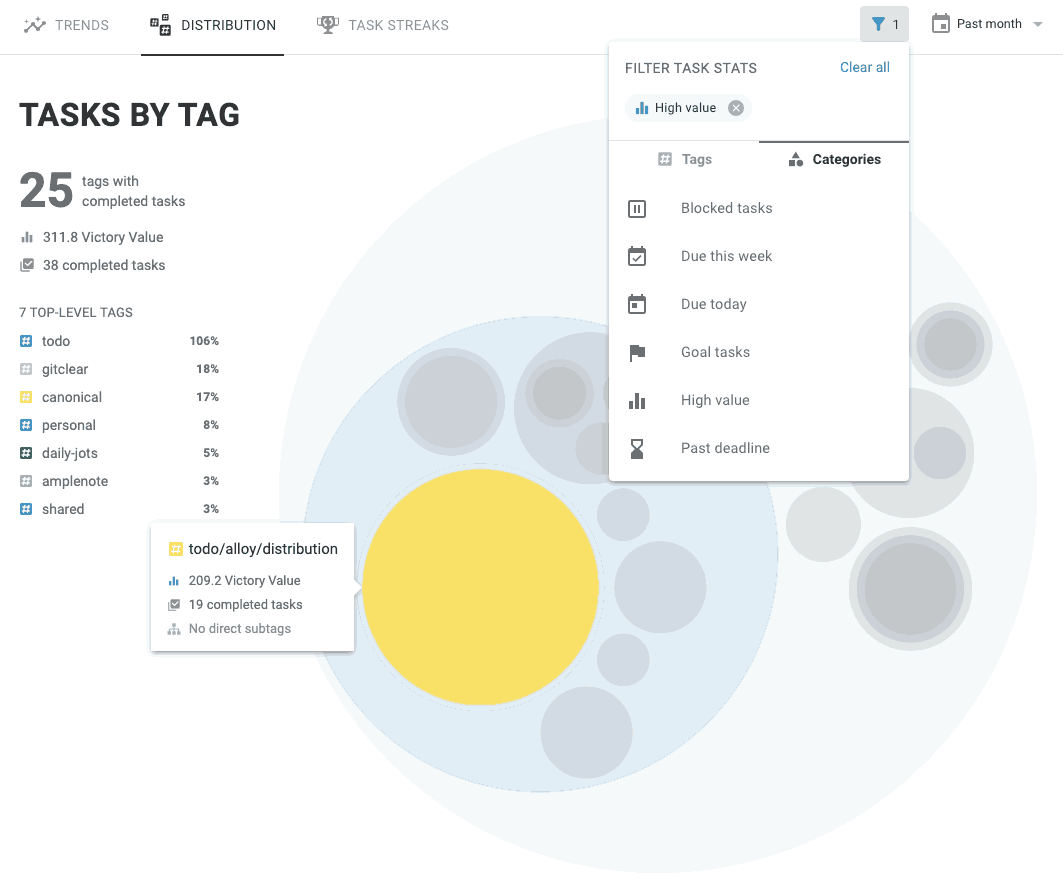Remove the High value filter chip

(736, 108)
